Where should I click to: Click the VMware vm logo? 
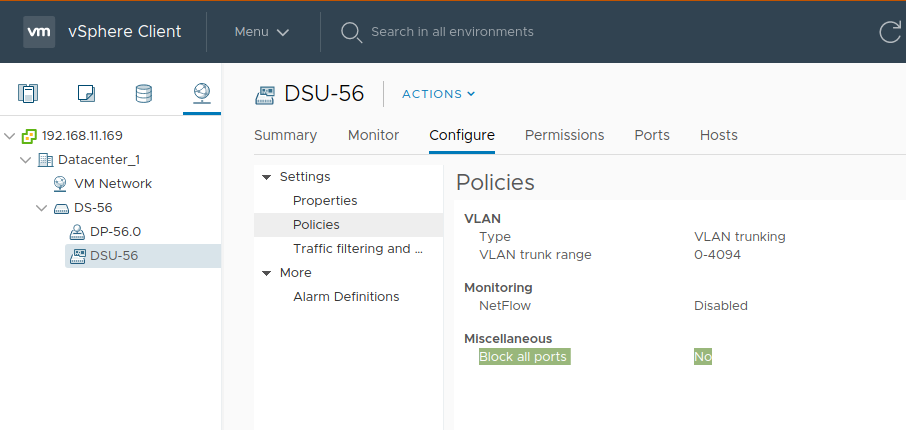point(39,31)
